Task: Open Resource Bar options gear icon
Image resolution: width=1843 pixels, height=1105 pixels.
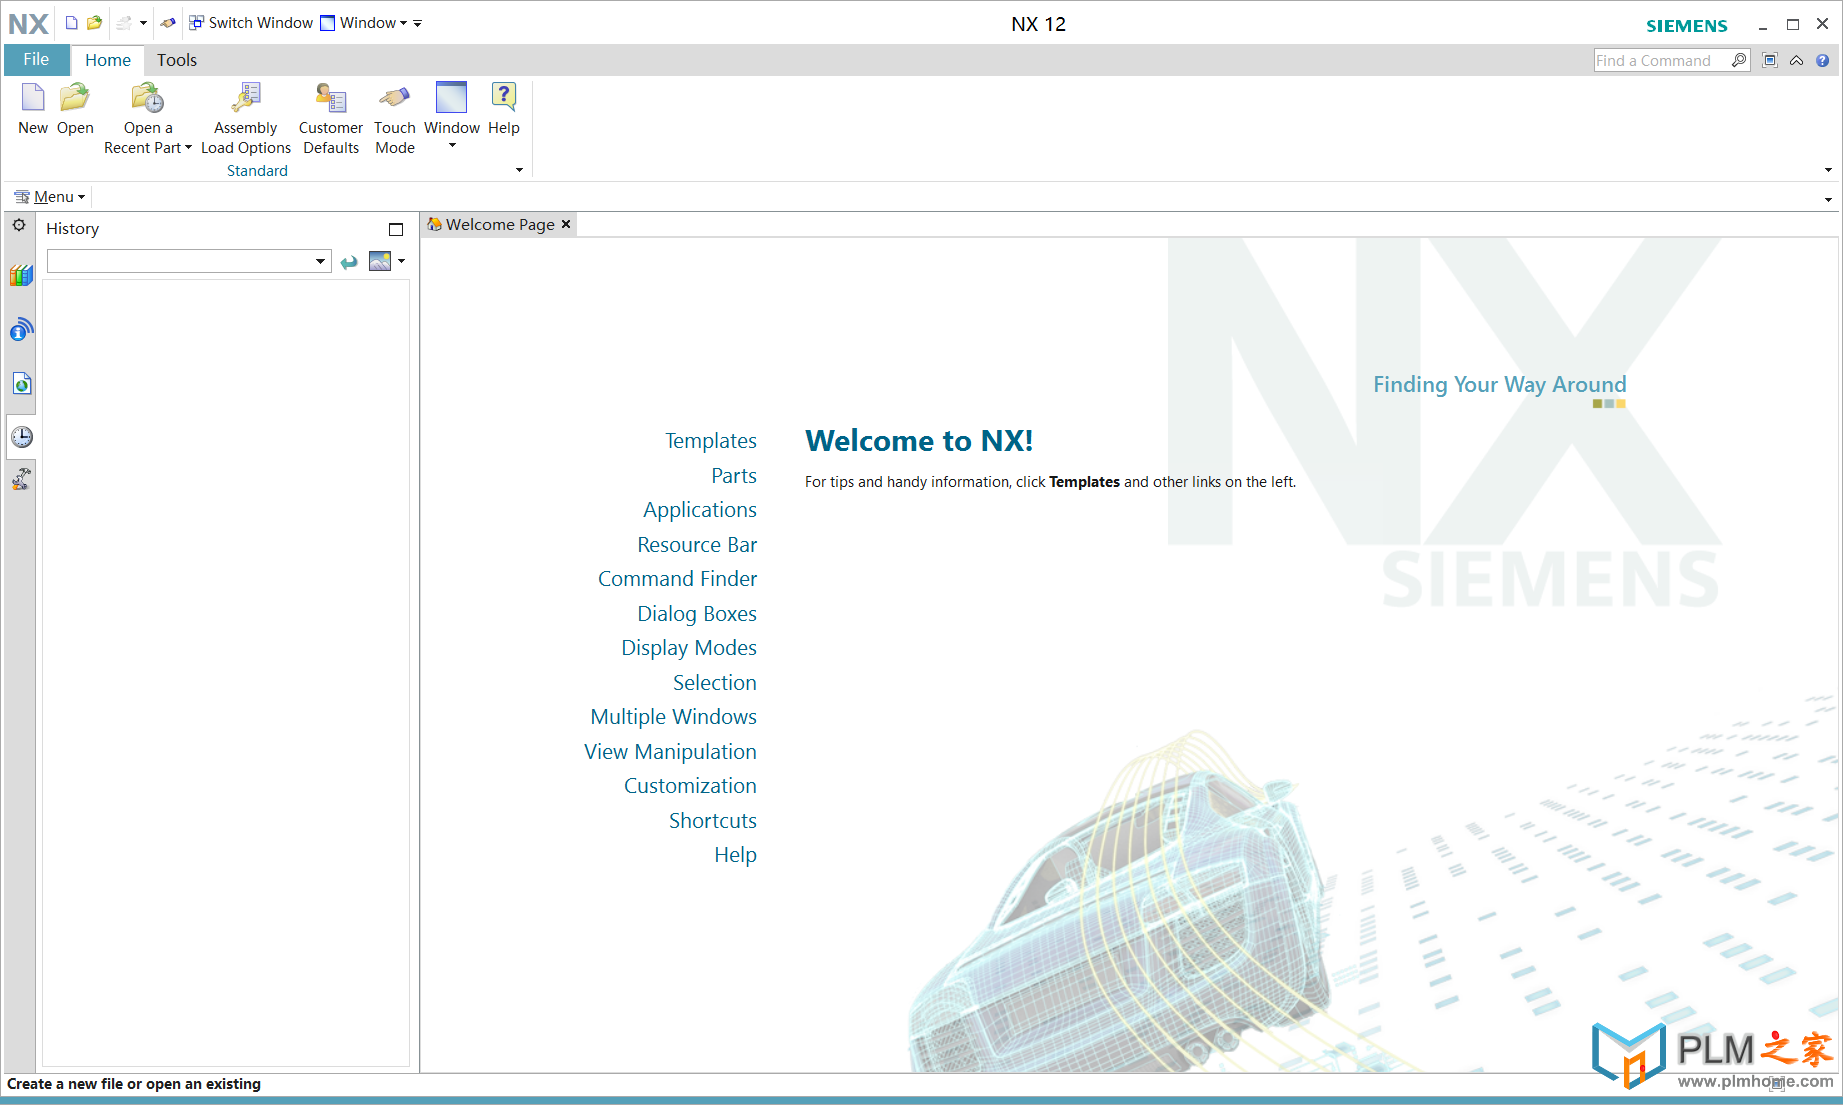Action: tap(19, 226)
